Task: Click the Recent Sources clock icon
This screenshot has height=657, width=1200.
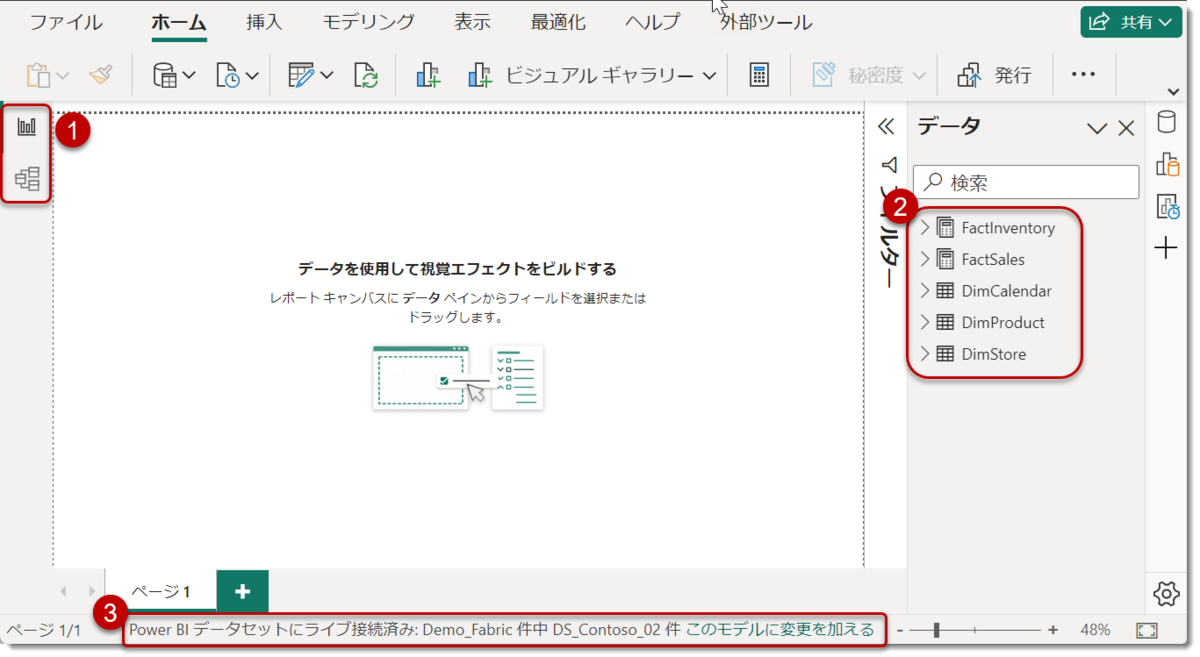Action: point(228,75)
